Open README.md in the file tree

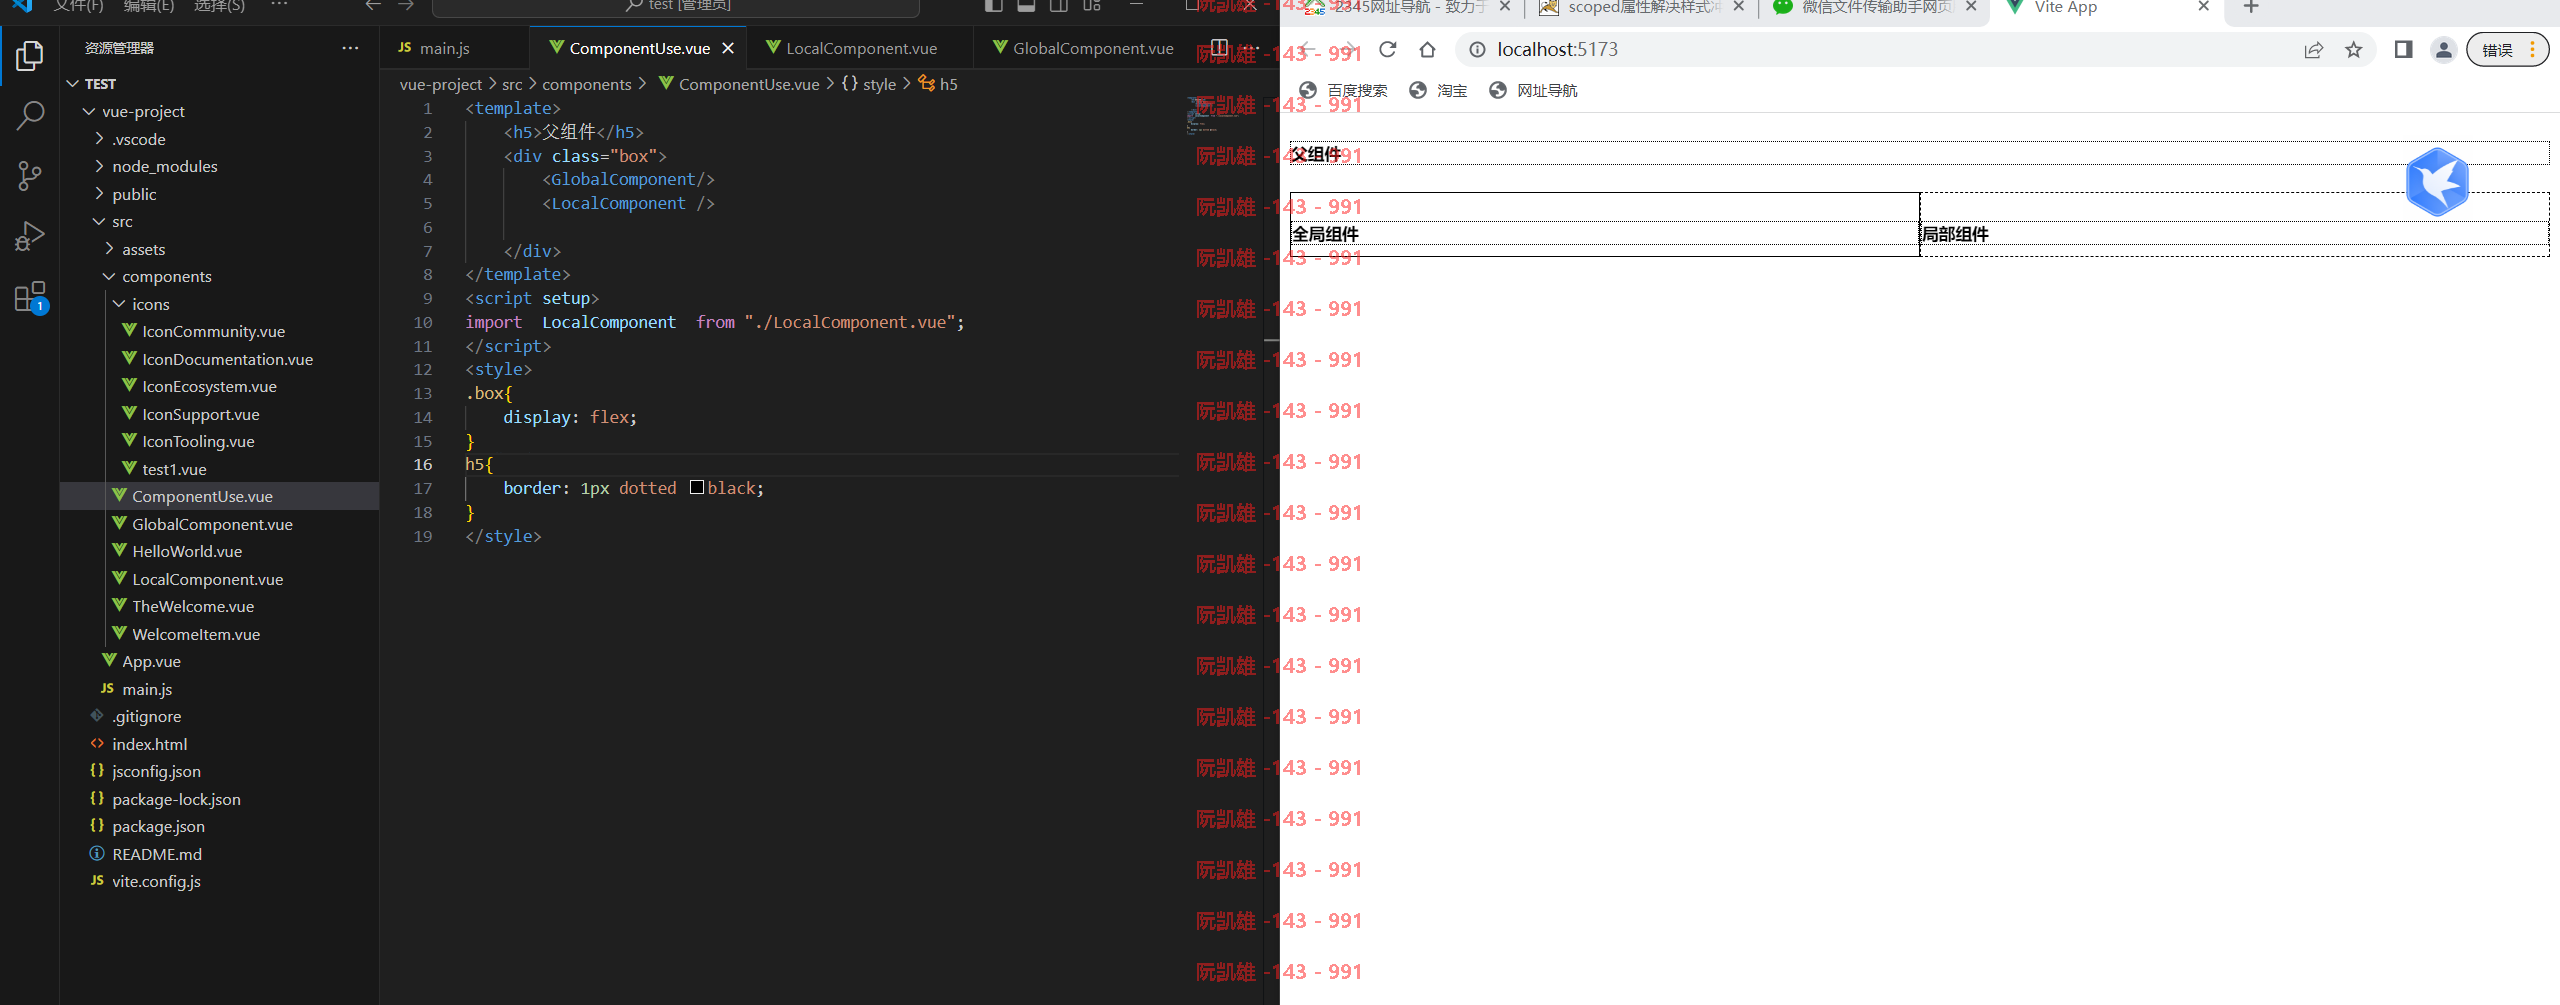(x=157, y=854)
